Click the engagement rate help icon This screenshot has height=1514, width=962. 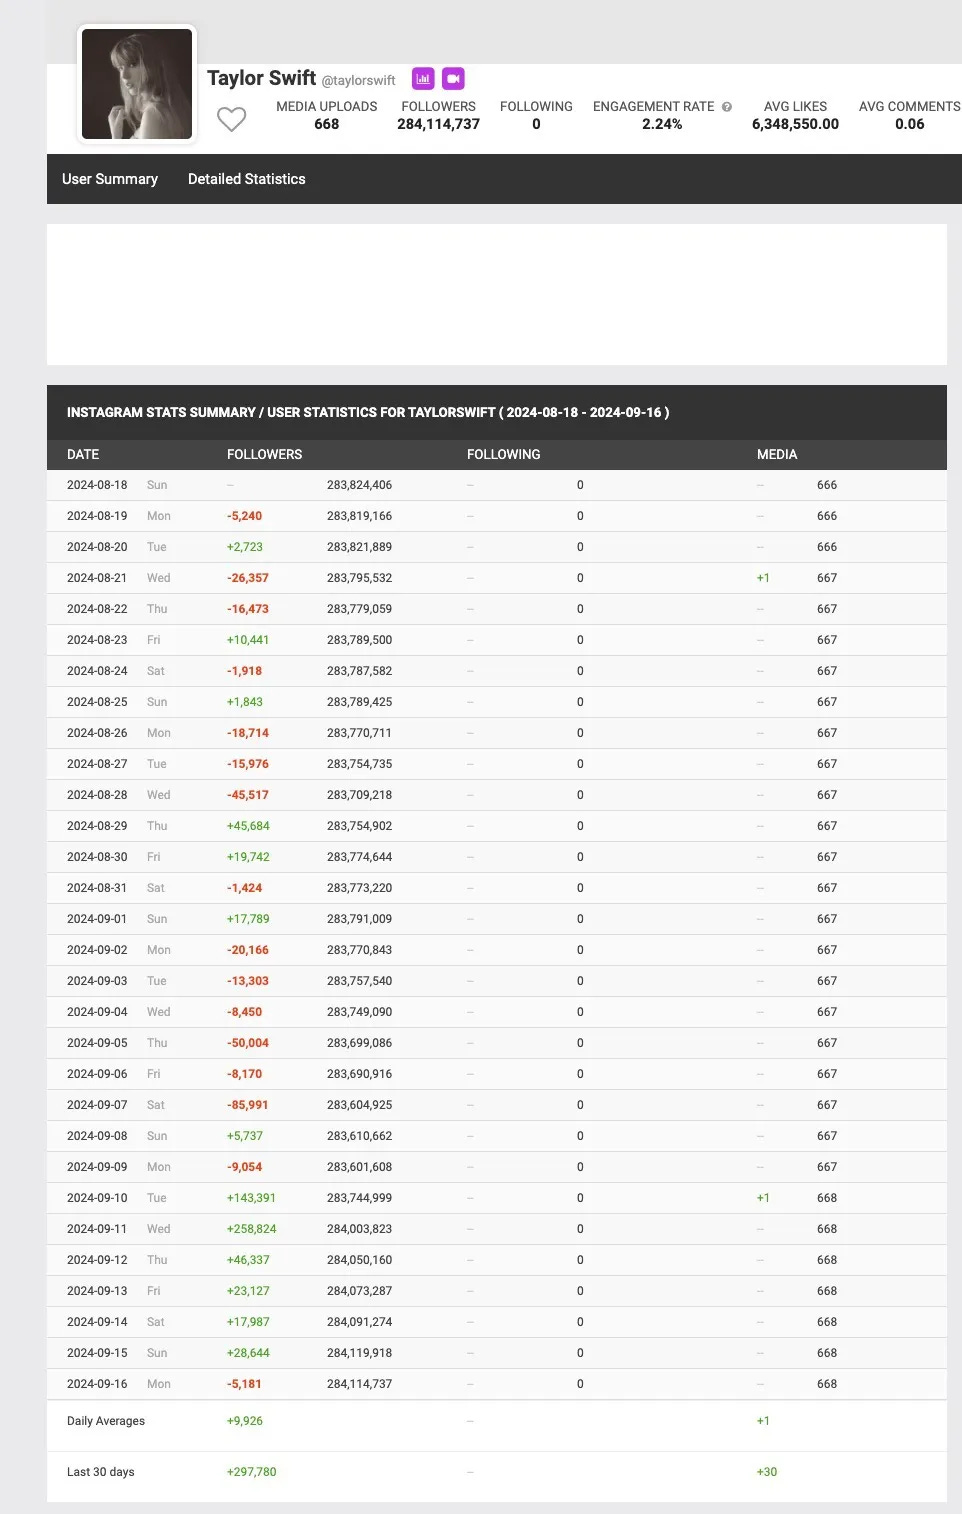pyautogui.click(x=727, y=107)
